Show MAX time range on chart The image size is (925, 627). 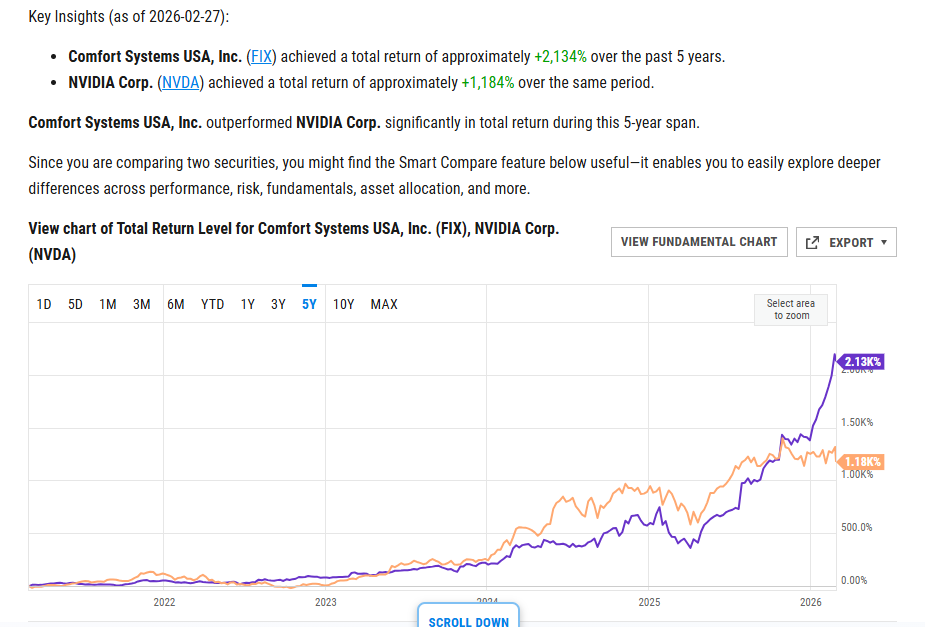tap(383, 304)
